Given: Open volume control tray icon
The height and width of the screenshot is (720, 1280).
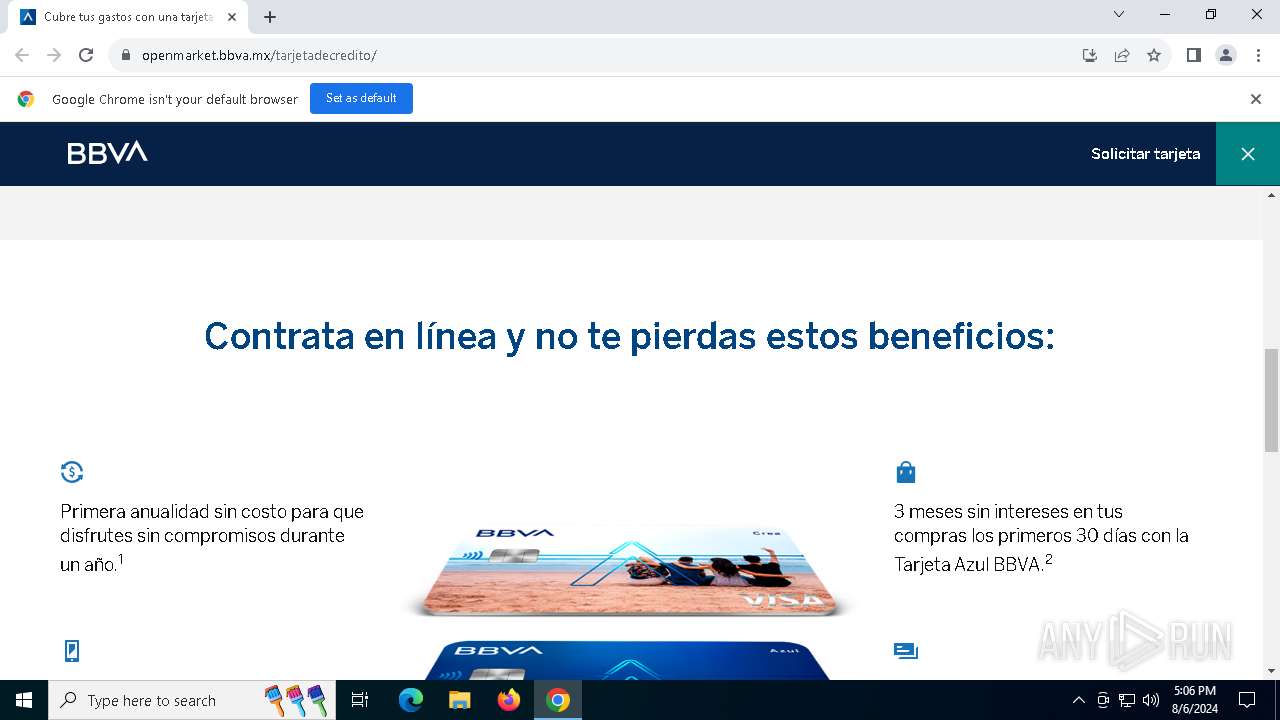Looking at the screenshot, I should click(1151, 700).
